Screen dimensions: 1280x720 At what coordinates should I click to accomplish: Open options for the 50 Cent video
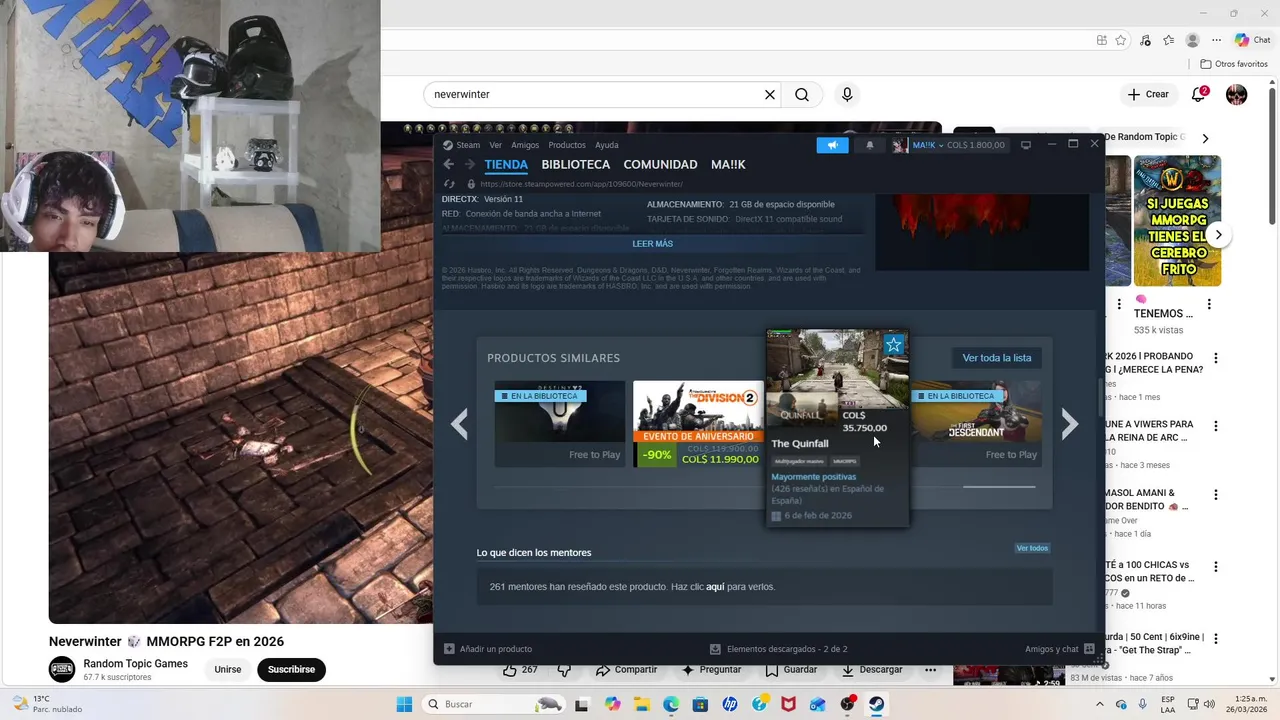pos(1216,638)
